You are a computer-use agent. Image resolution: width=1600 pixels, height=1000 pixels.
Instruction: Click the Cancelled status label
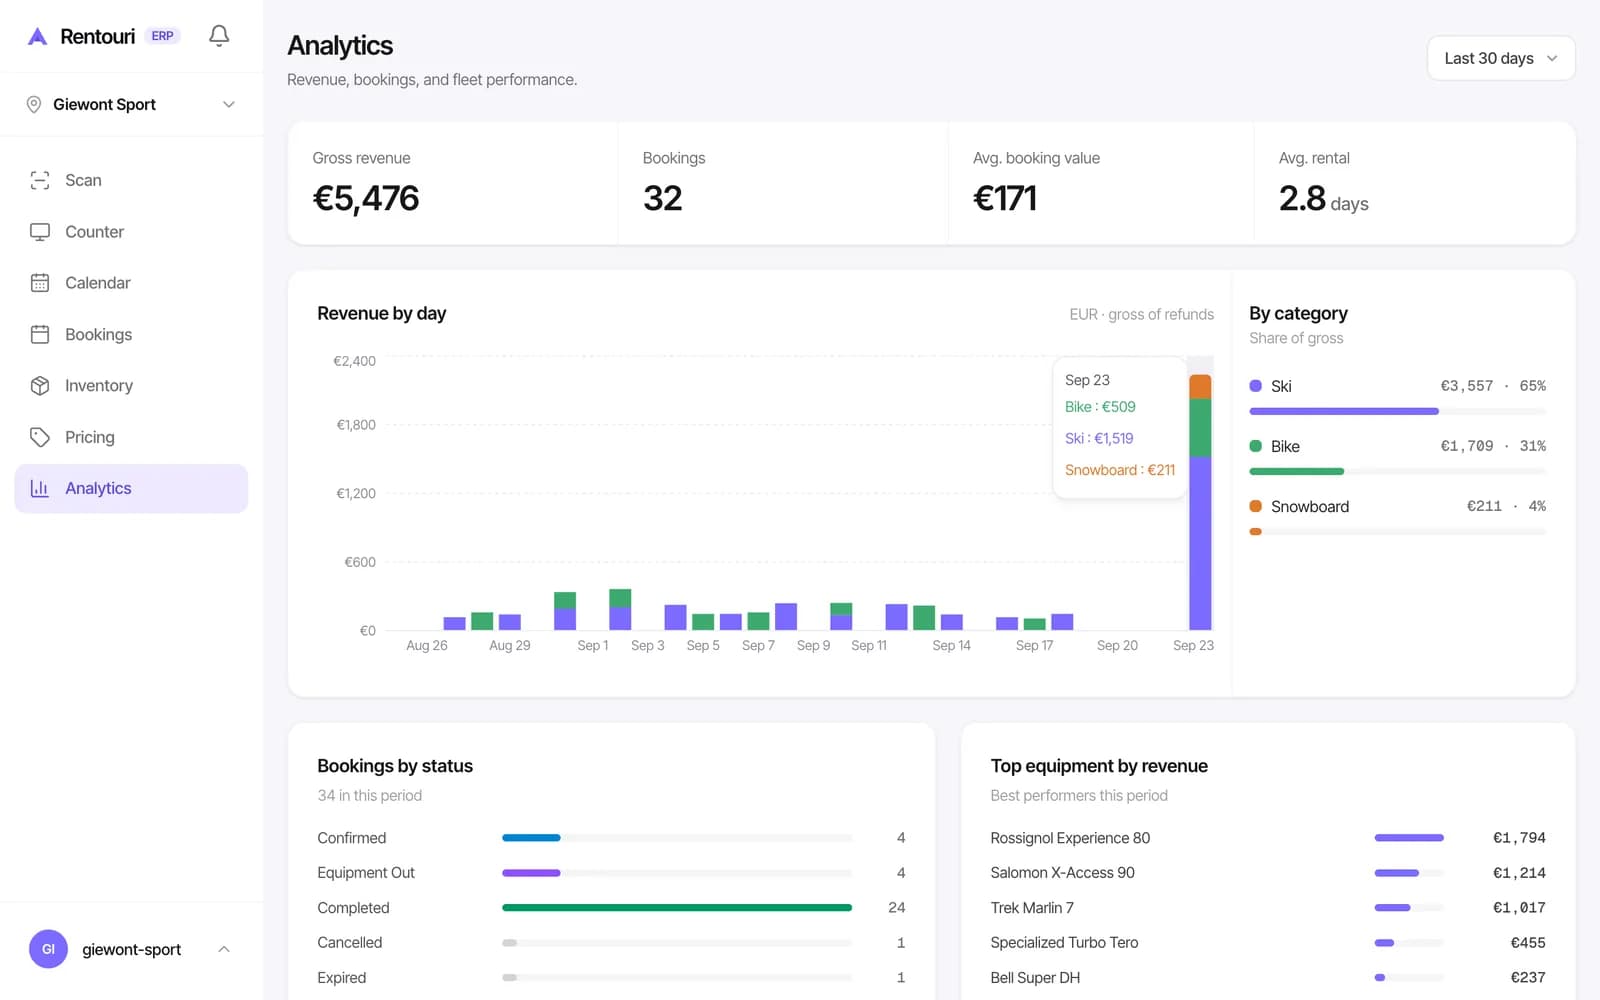[x=350, y=943]
